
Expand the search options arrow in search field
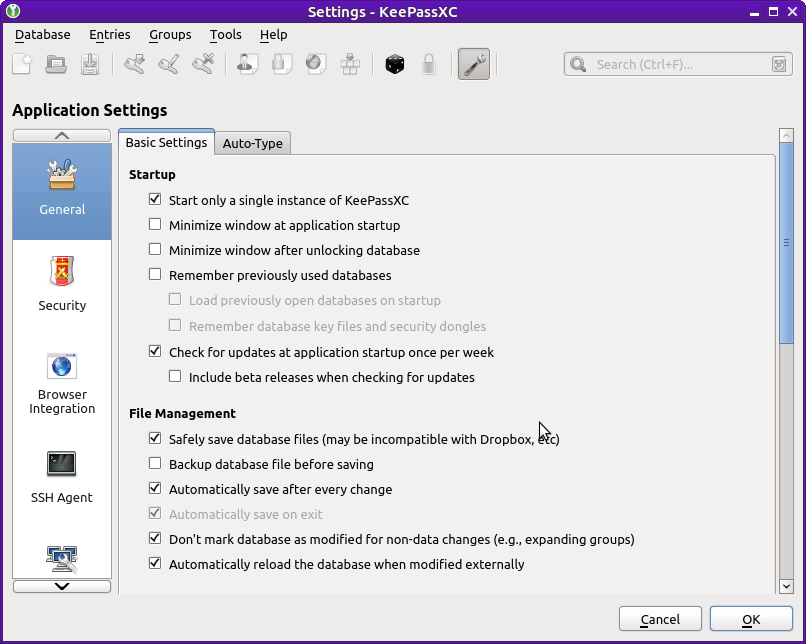pos(777,63)
